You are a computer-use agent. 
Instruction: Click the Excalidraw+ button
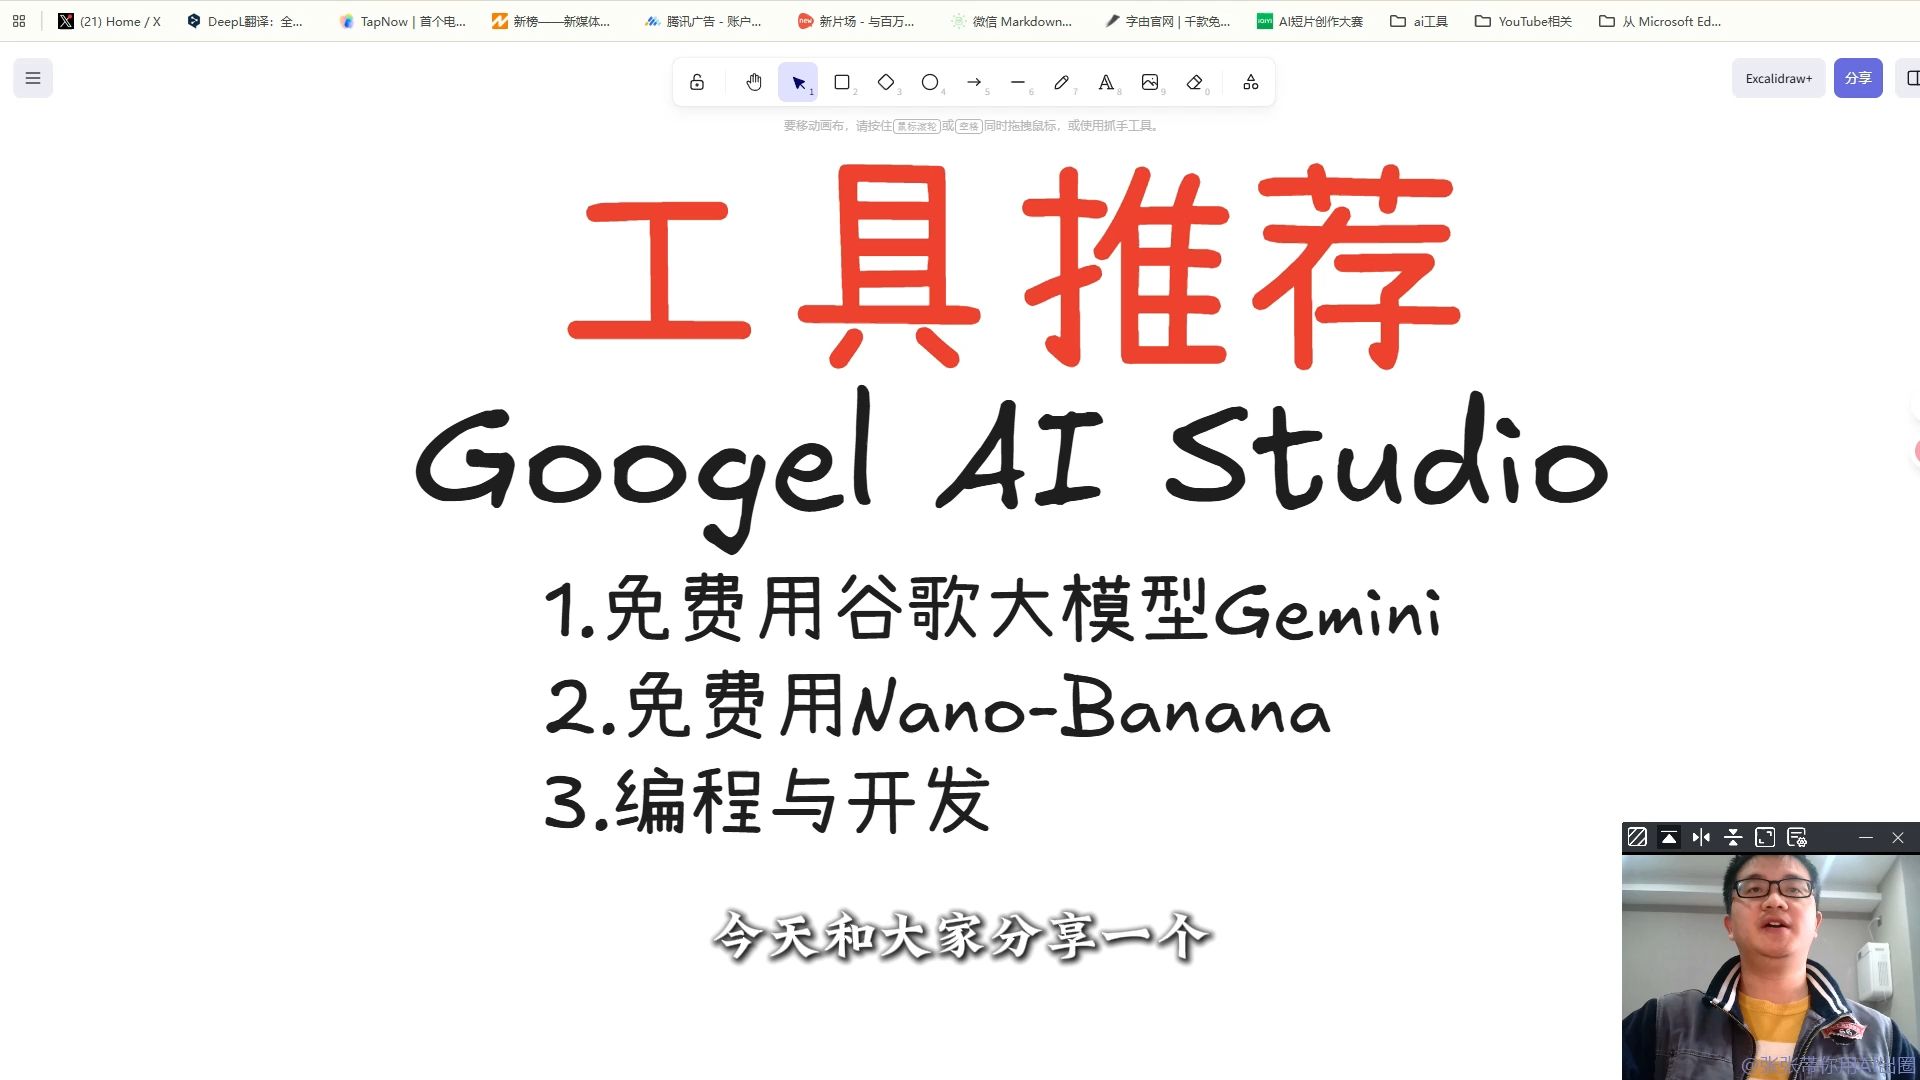pos(1778,78)
